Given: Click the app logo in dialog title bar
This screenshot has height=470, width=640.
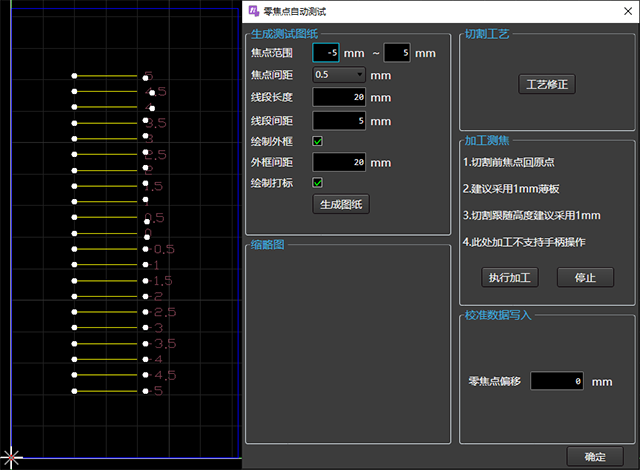Looking at the screenshot, I should click(252, 9).
